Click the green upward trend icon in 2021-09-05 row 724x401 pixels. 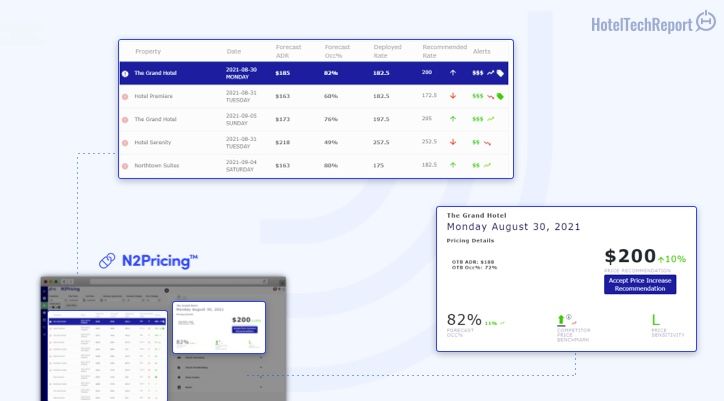pyautogui.click(x=490, y=119)
